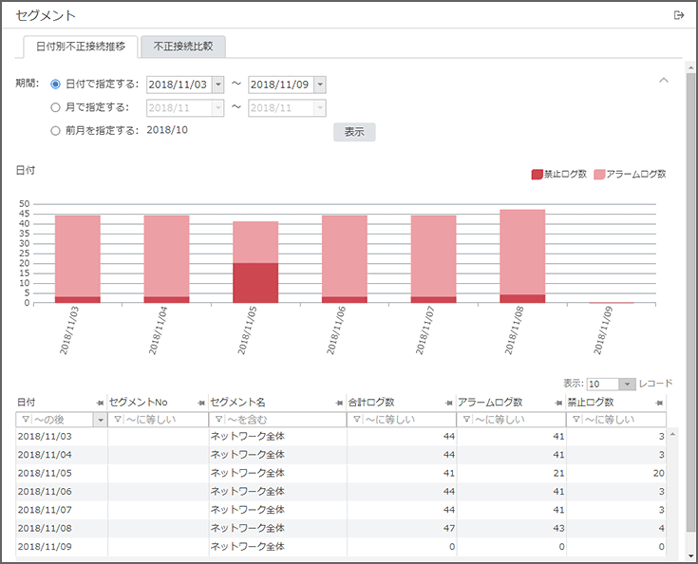The height and width of the screenshot is (564, 698).
Task: Switch to the 不正接続比較 tab
Action: [183, 46]
